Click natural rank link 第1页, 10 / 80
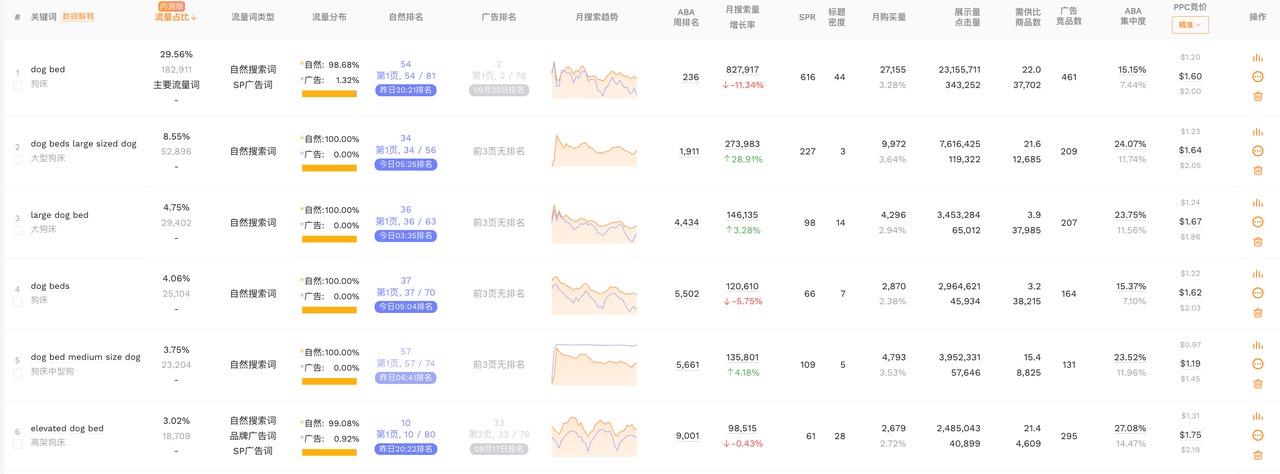 coord(405,434)
